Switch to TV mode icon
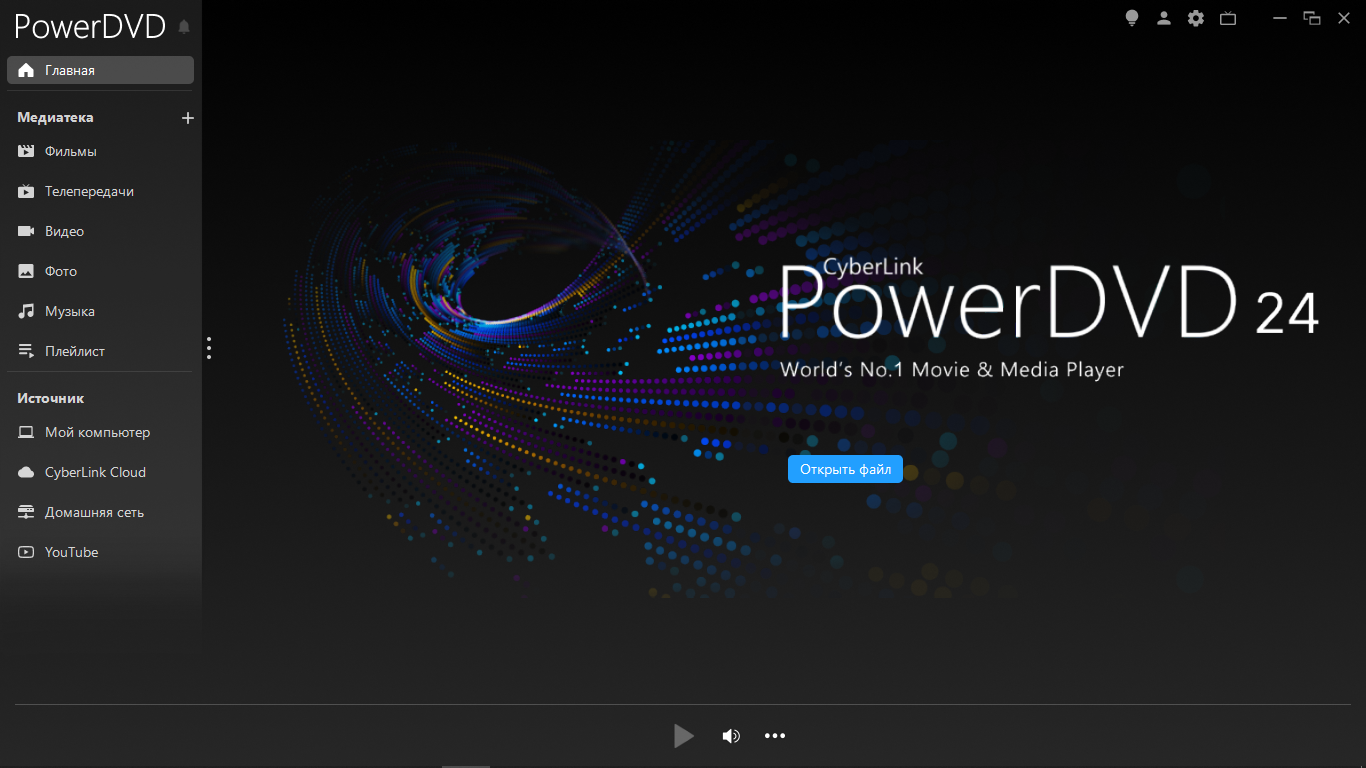Viewport: 1366px width, 768px height. 1228,18
